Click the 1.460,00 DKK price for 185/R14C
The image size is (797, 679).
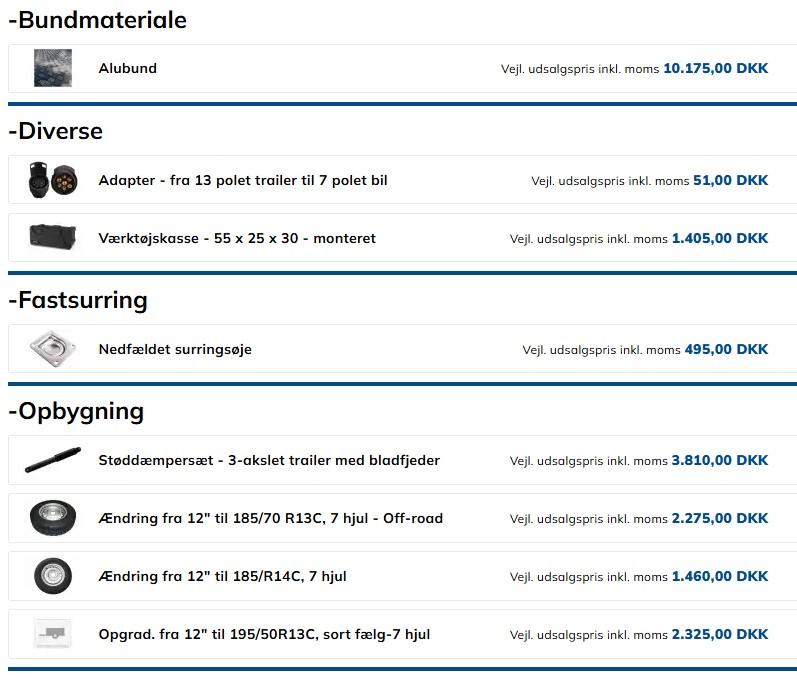719,577
